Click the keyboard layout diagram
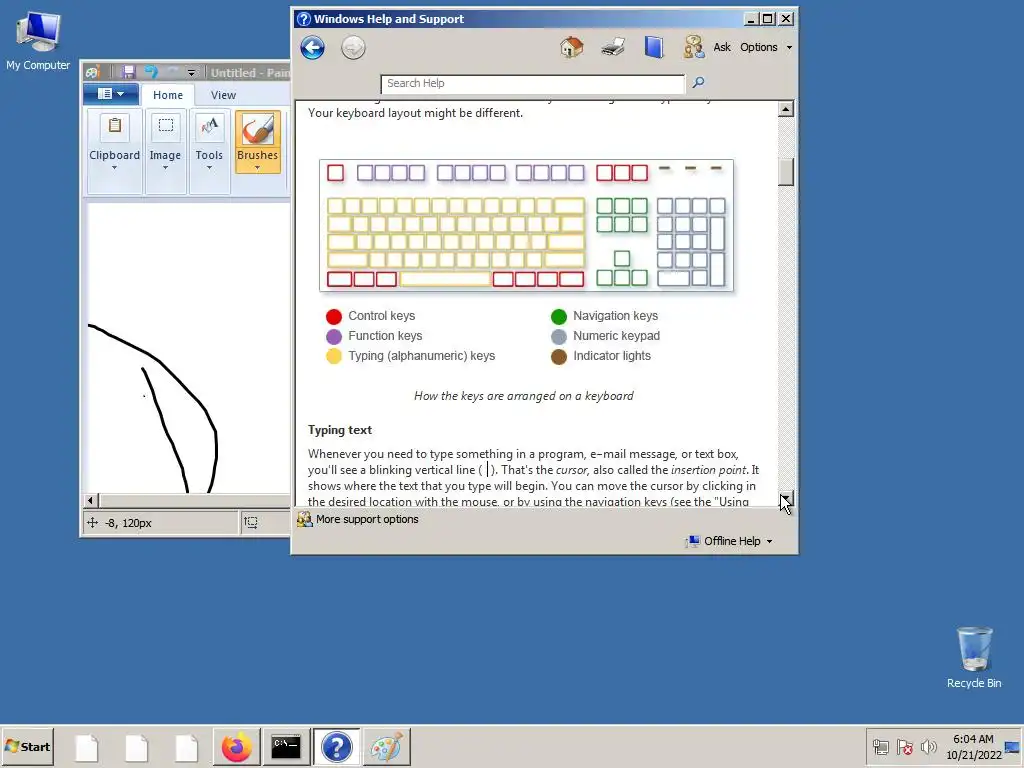Image resolution: width=1024 pixels, height=768 pixels. click(x=526, y=225)
